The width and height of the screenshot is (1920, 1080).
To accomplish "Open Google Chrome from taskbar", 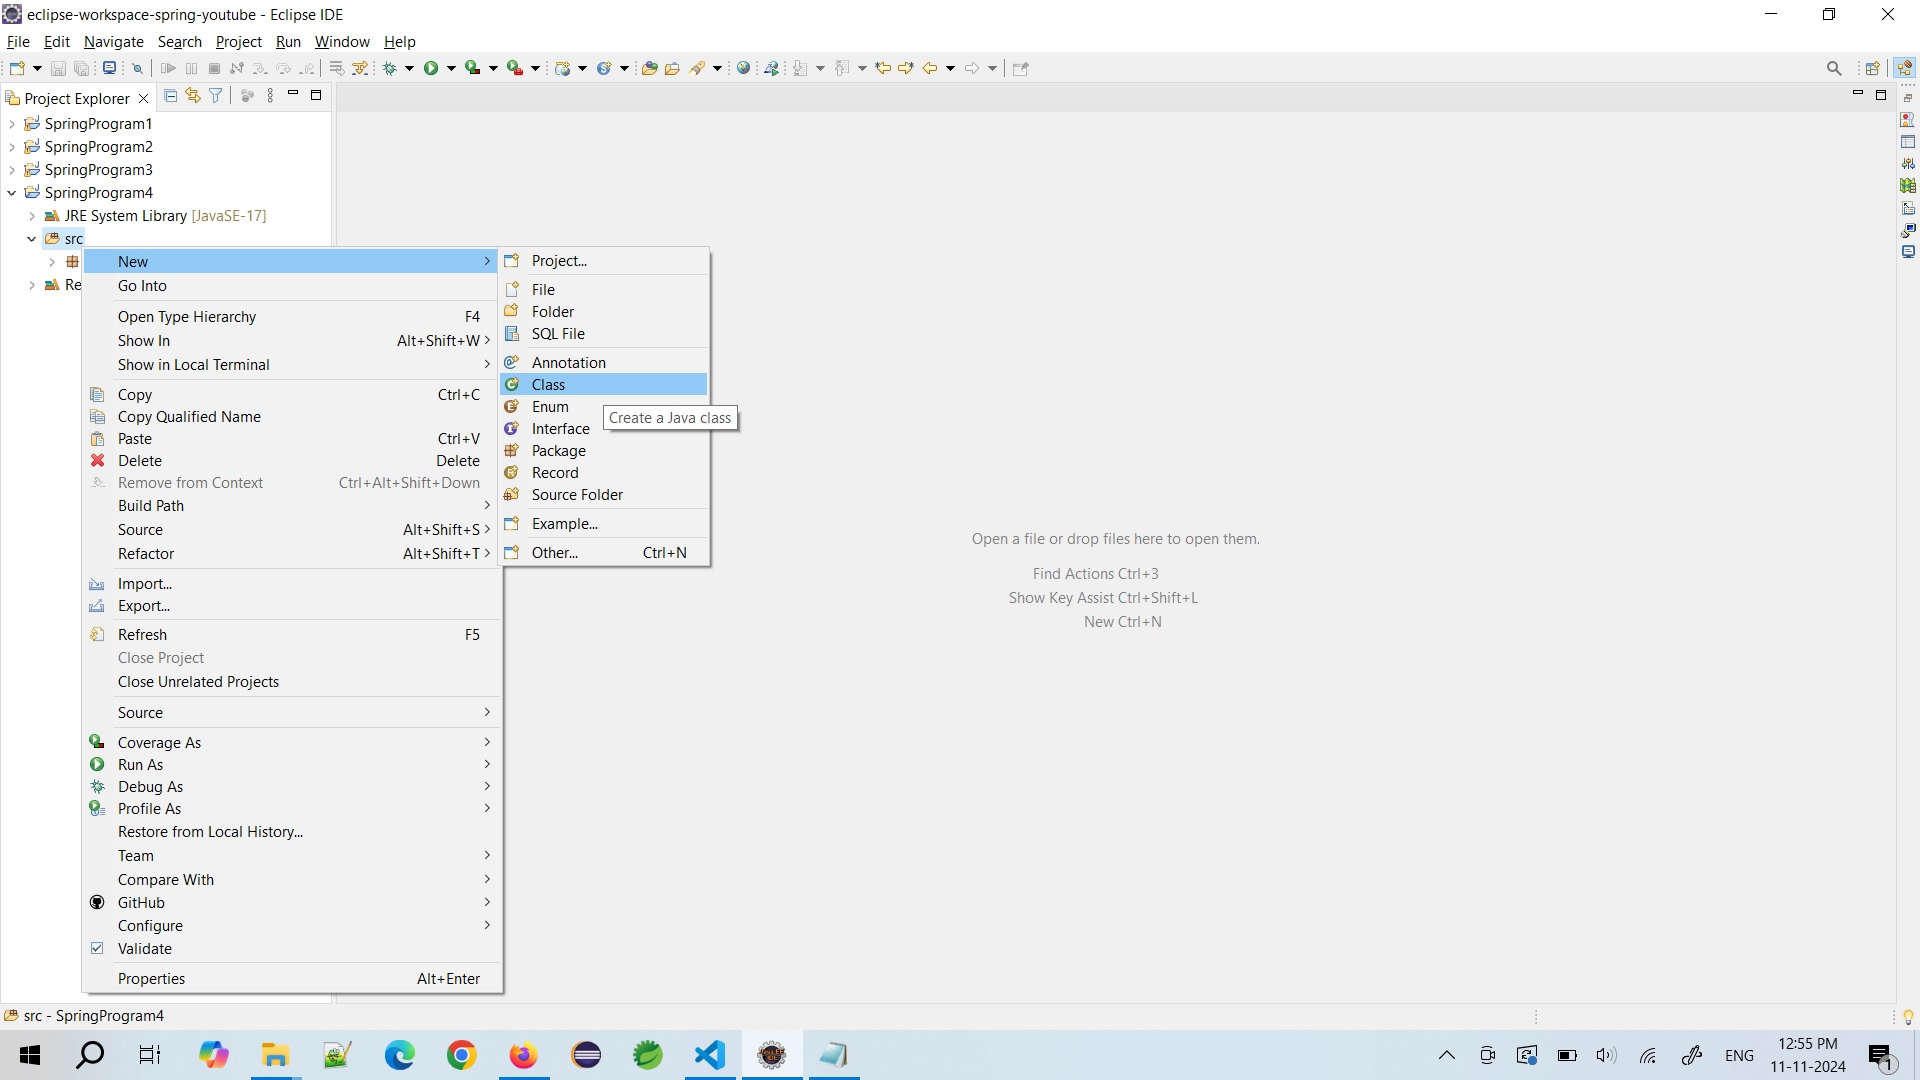I will tap(461, 1055).
